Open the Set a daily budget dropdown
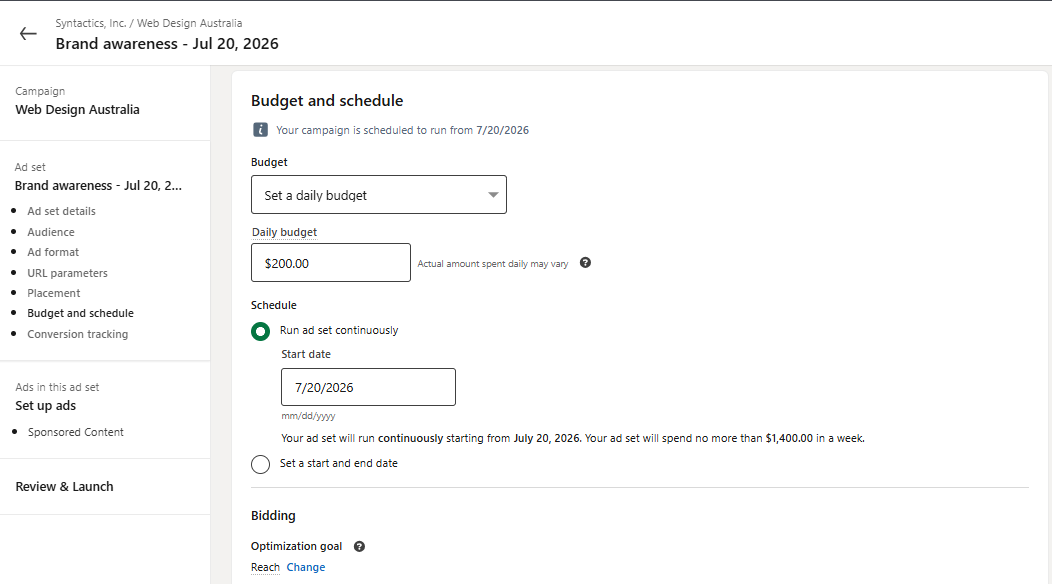The image size is (1052, 584). 378,195
